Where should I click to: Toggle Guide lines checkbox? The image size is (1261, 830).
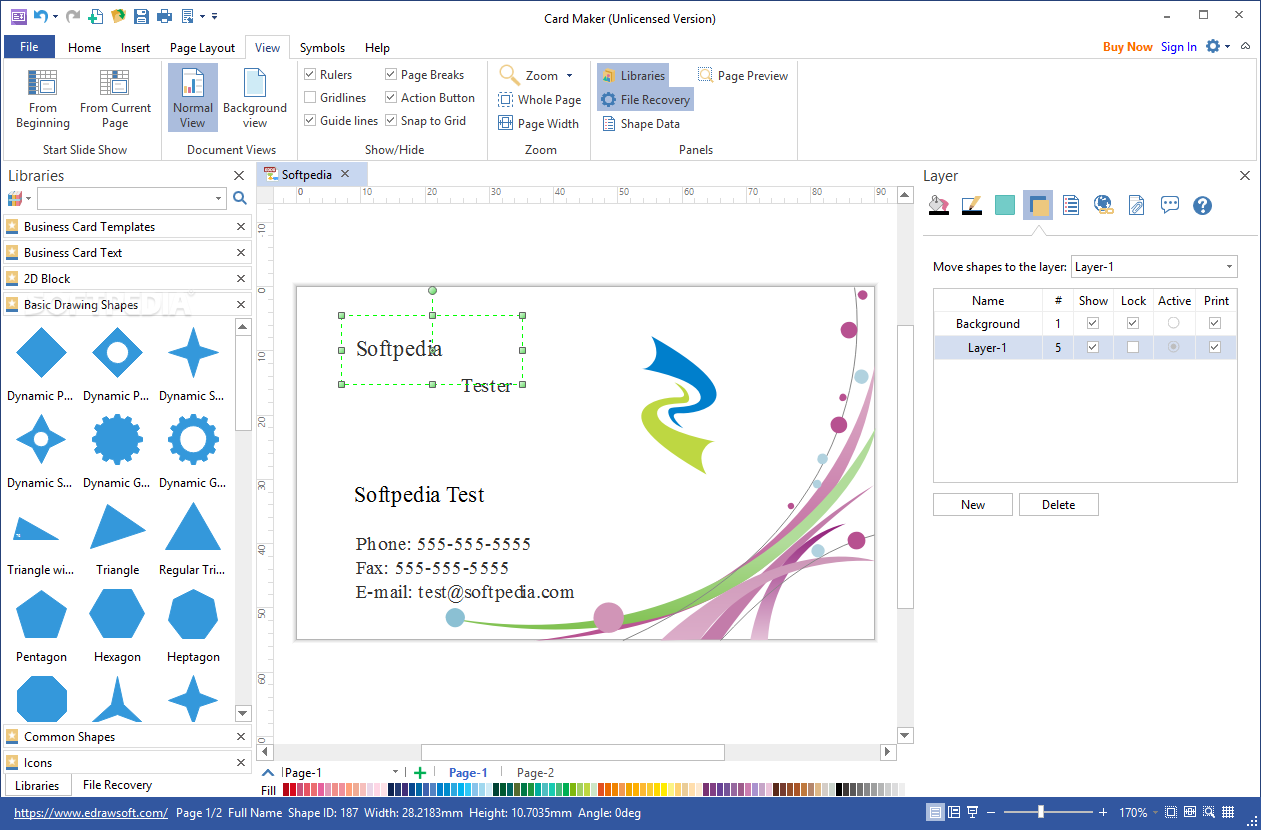click(x=311, y=120)
